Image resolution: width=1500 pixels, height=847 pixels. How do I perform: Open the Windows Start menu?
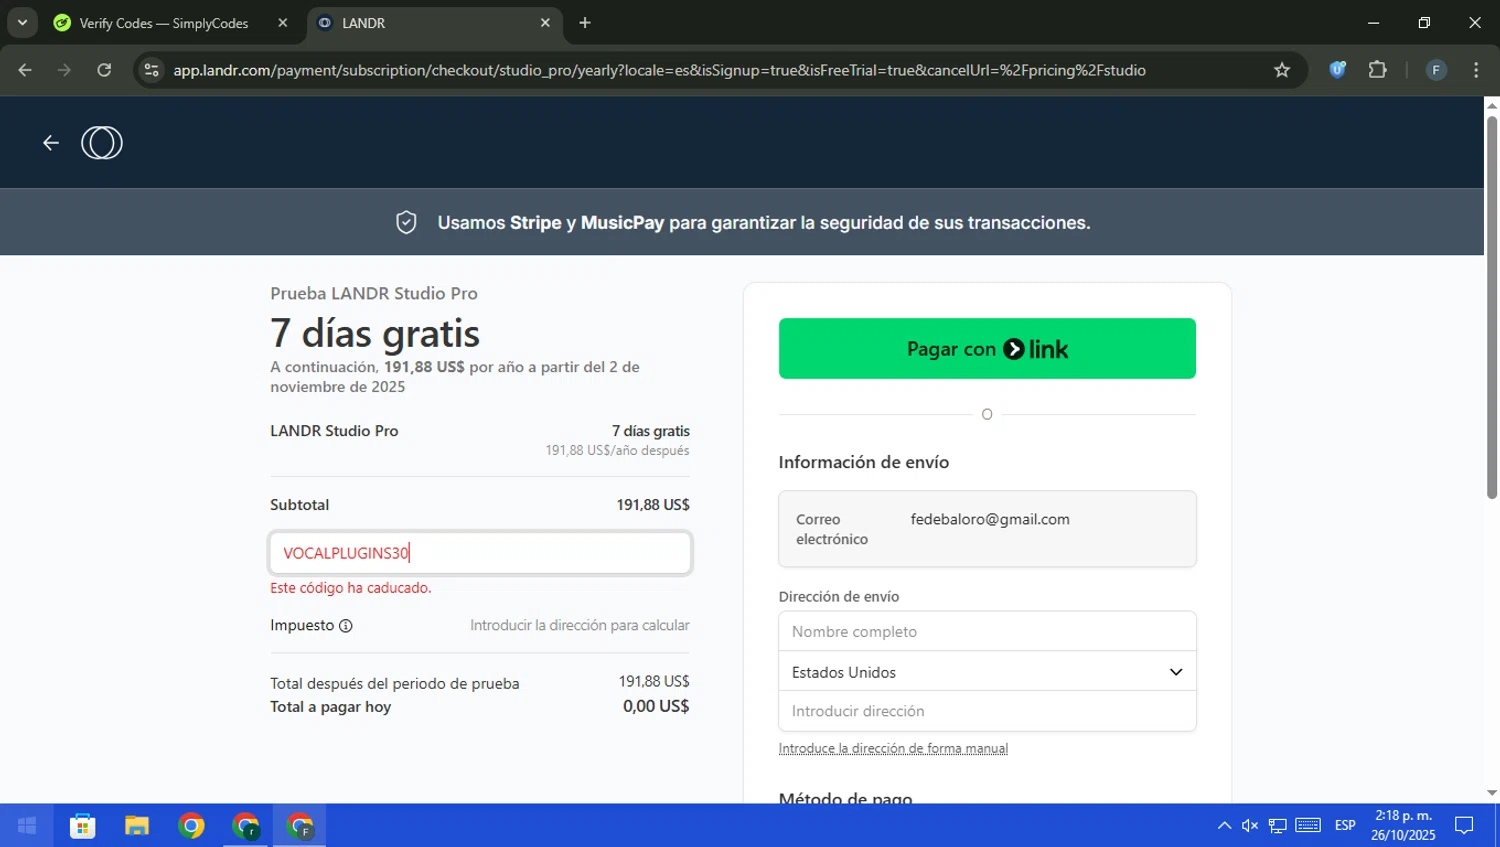27,825
